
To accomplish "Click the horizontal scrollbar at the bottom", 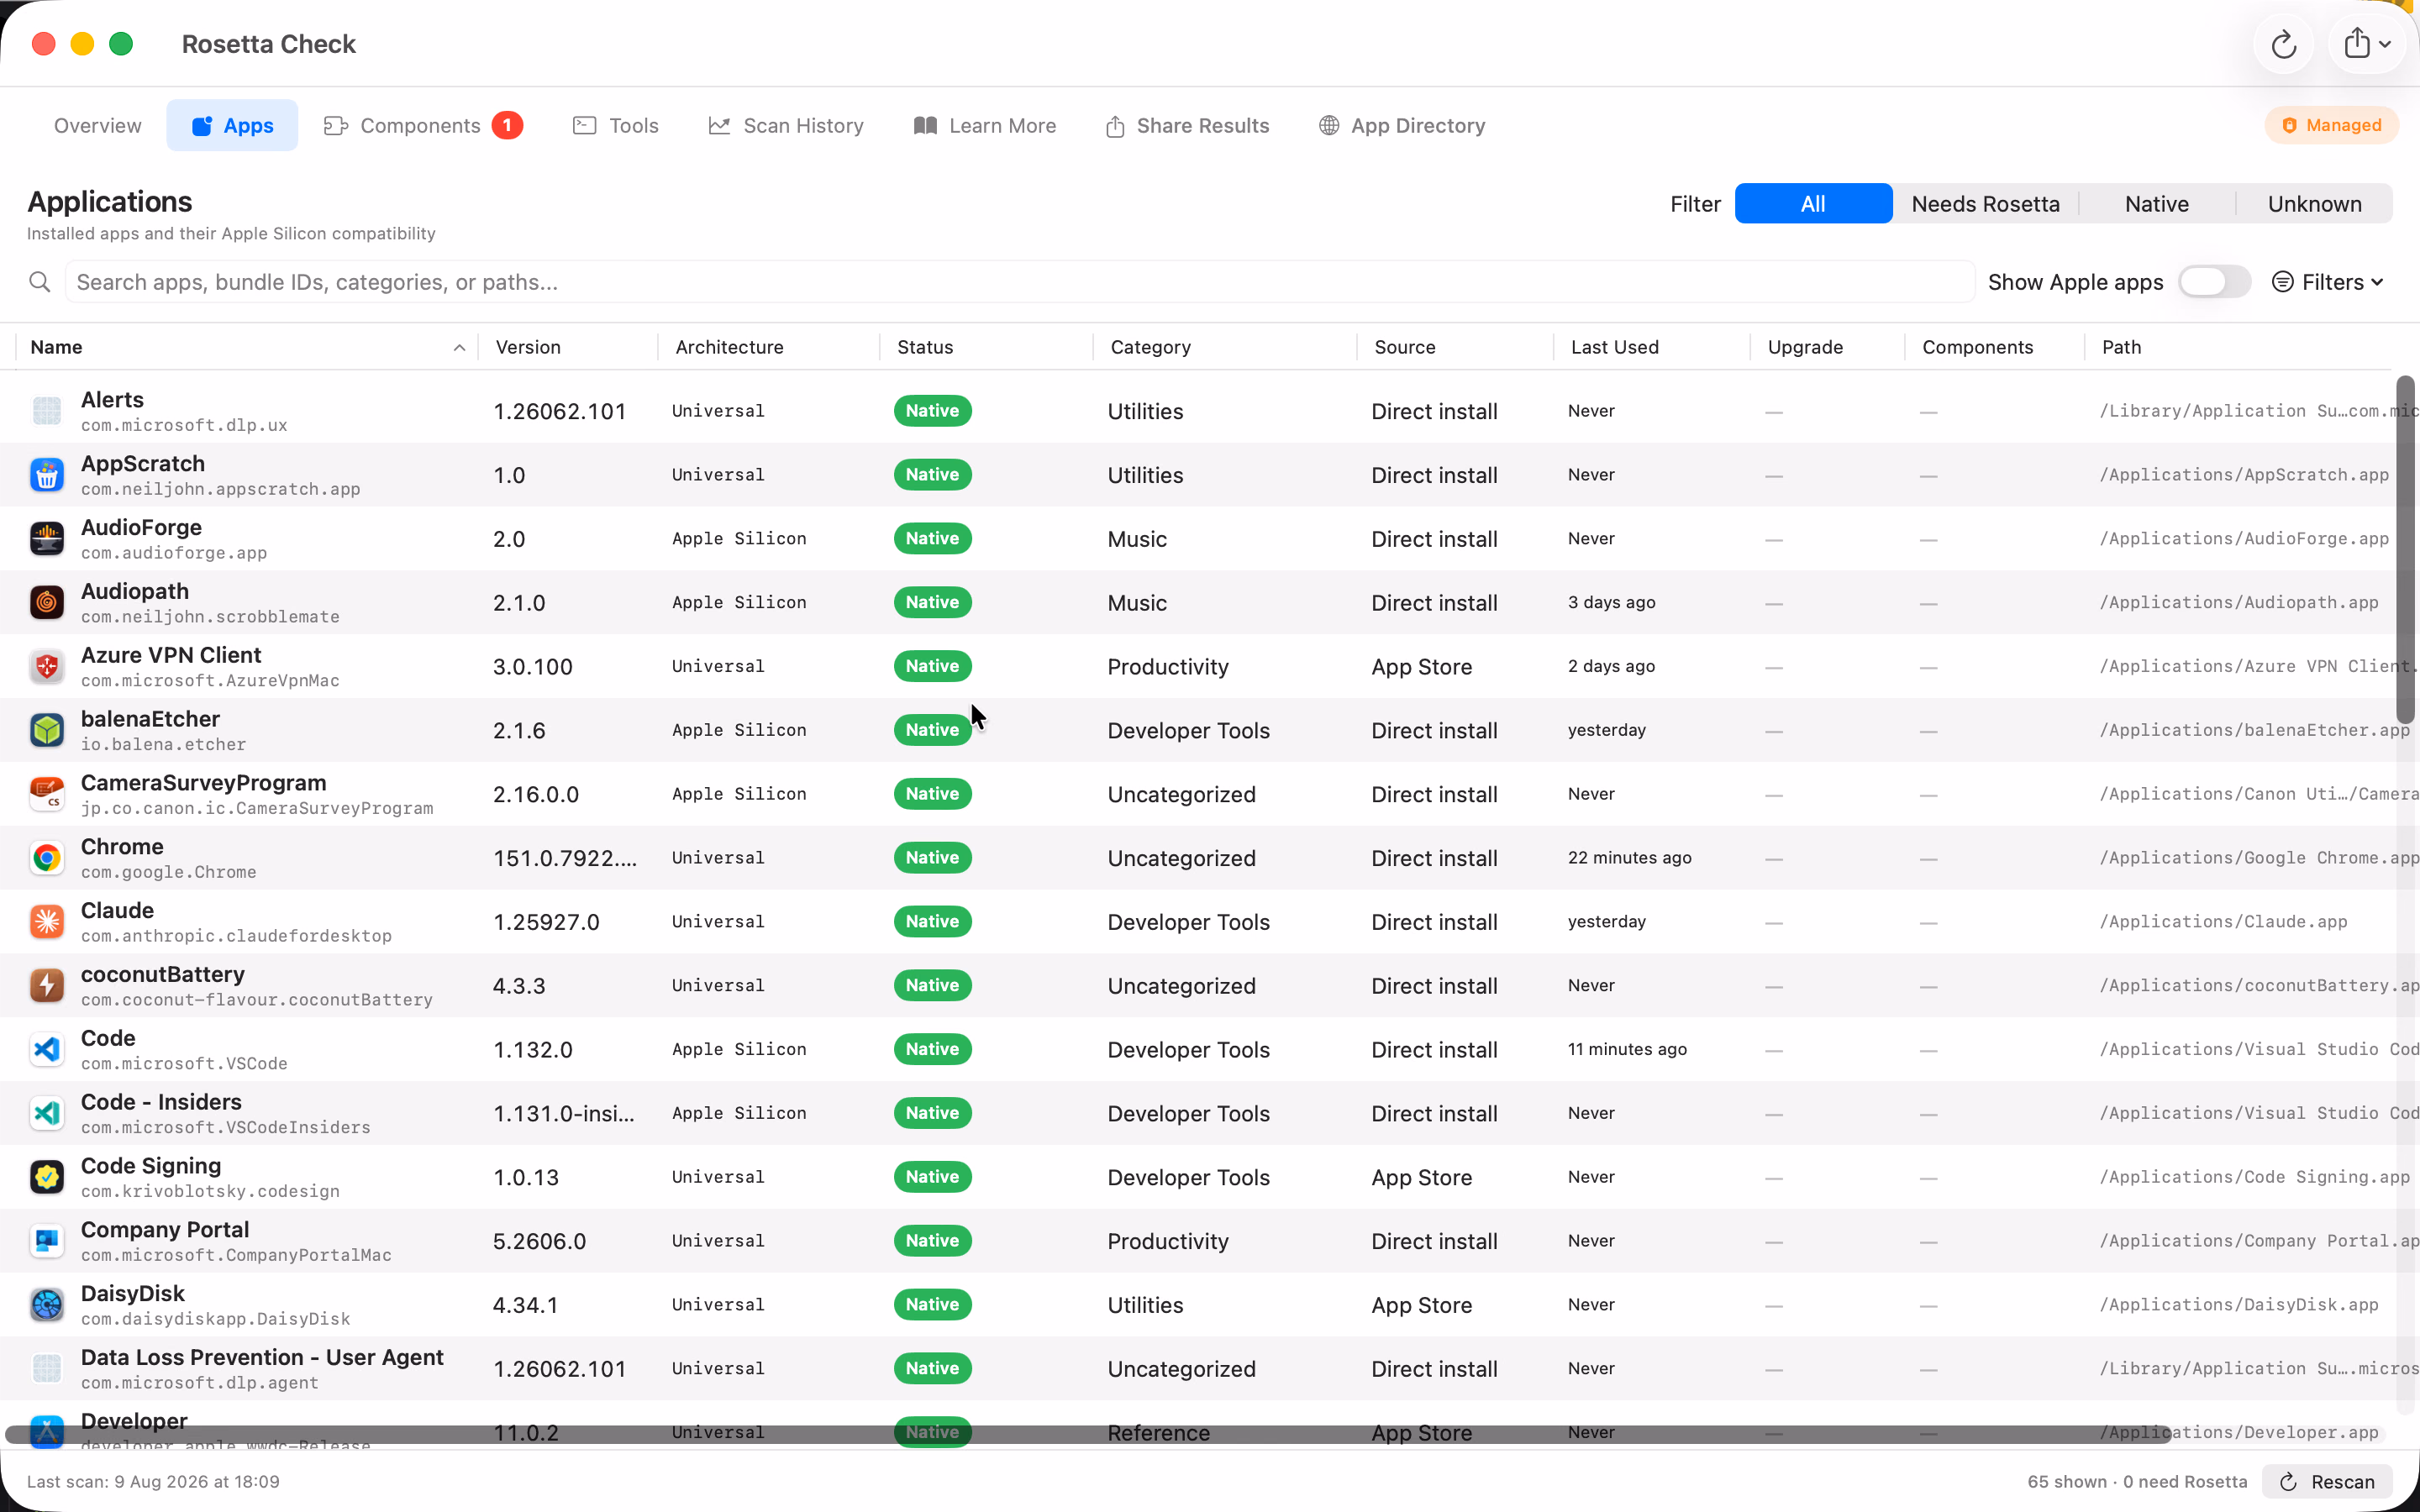I will coord(1087,1434).
